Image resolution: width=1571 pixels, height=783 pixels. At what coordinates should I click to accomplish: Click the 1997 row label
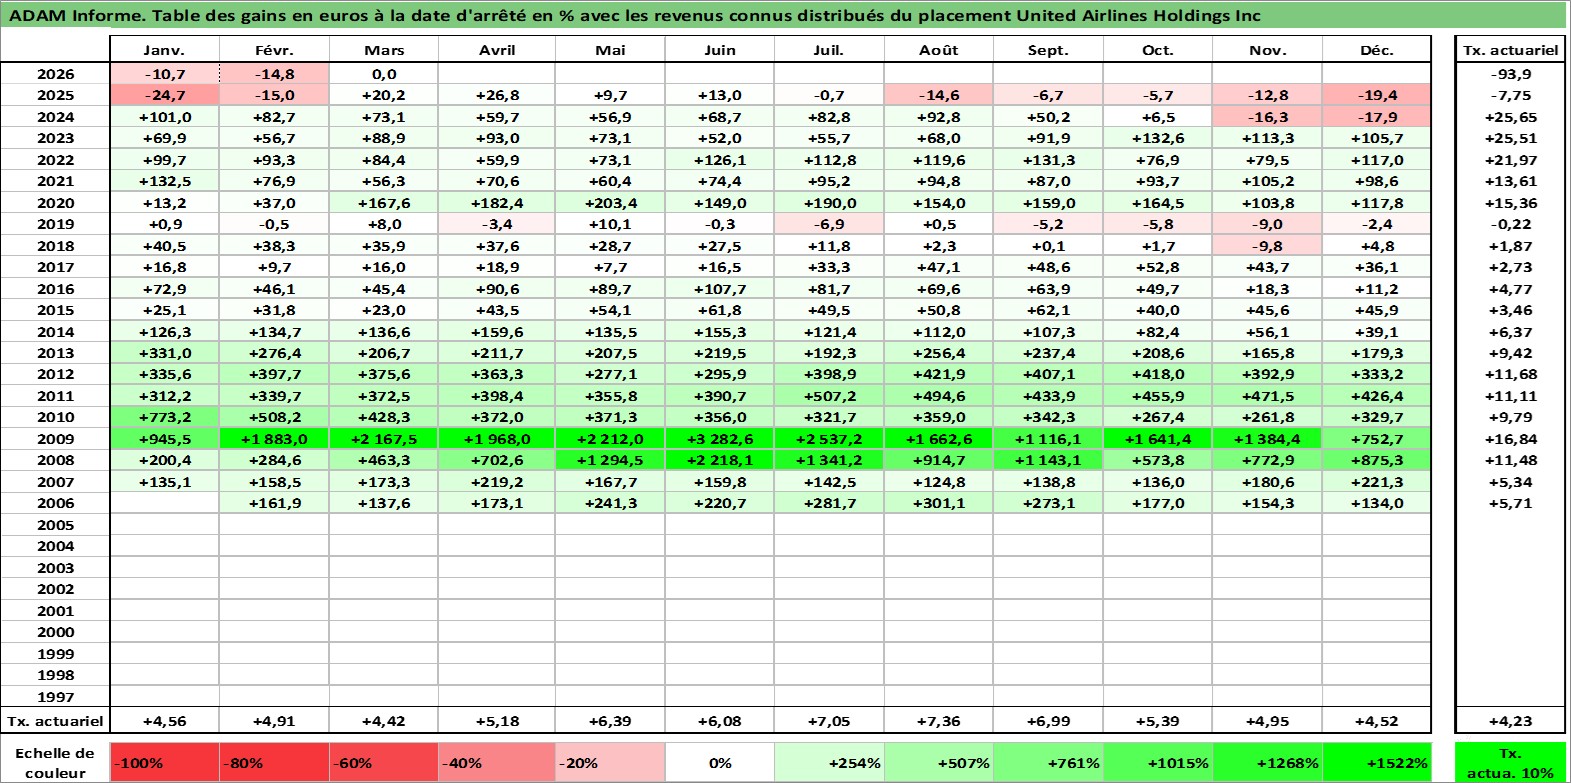point(56,697)
